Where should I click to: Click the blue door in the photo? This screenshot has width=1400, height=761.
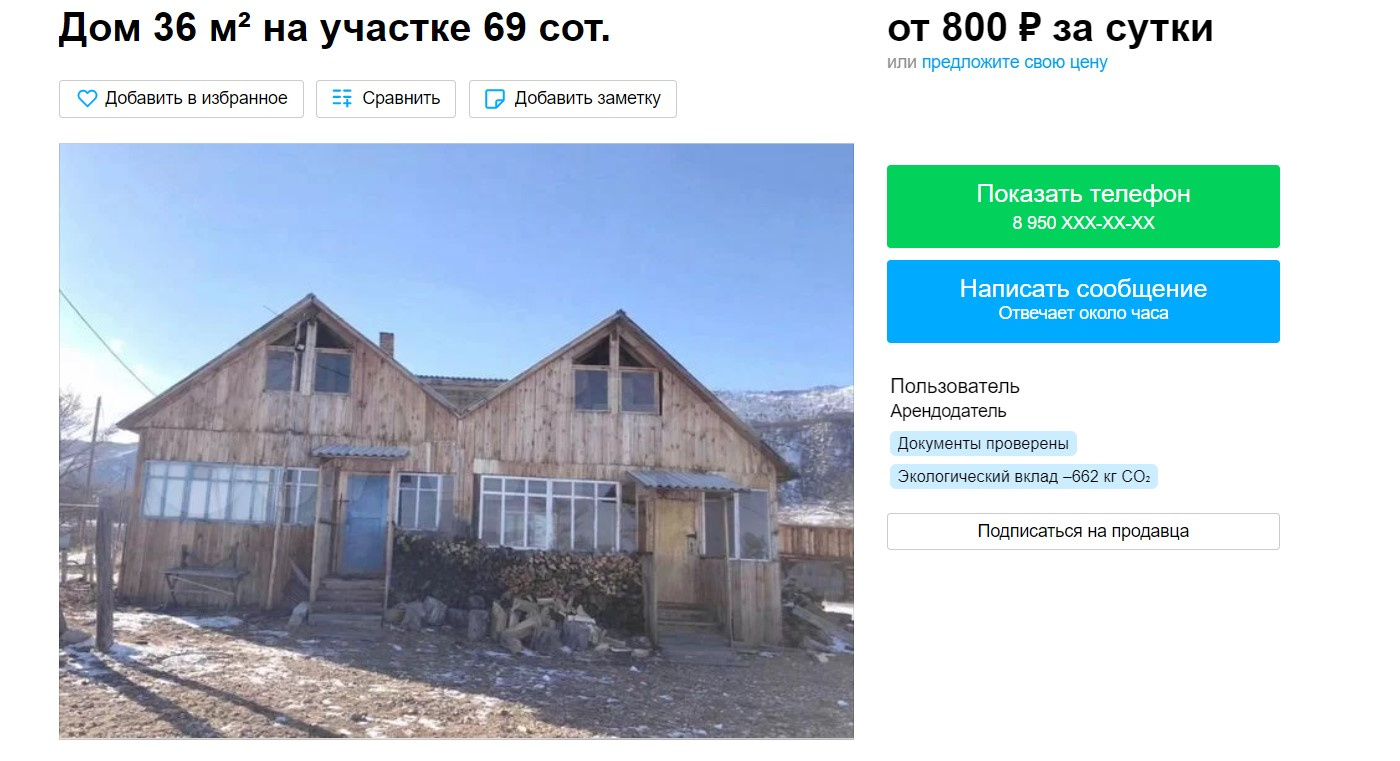click(x=363, y=524)
